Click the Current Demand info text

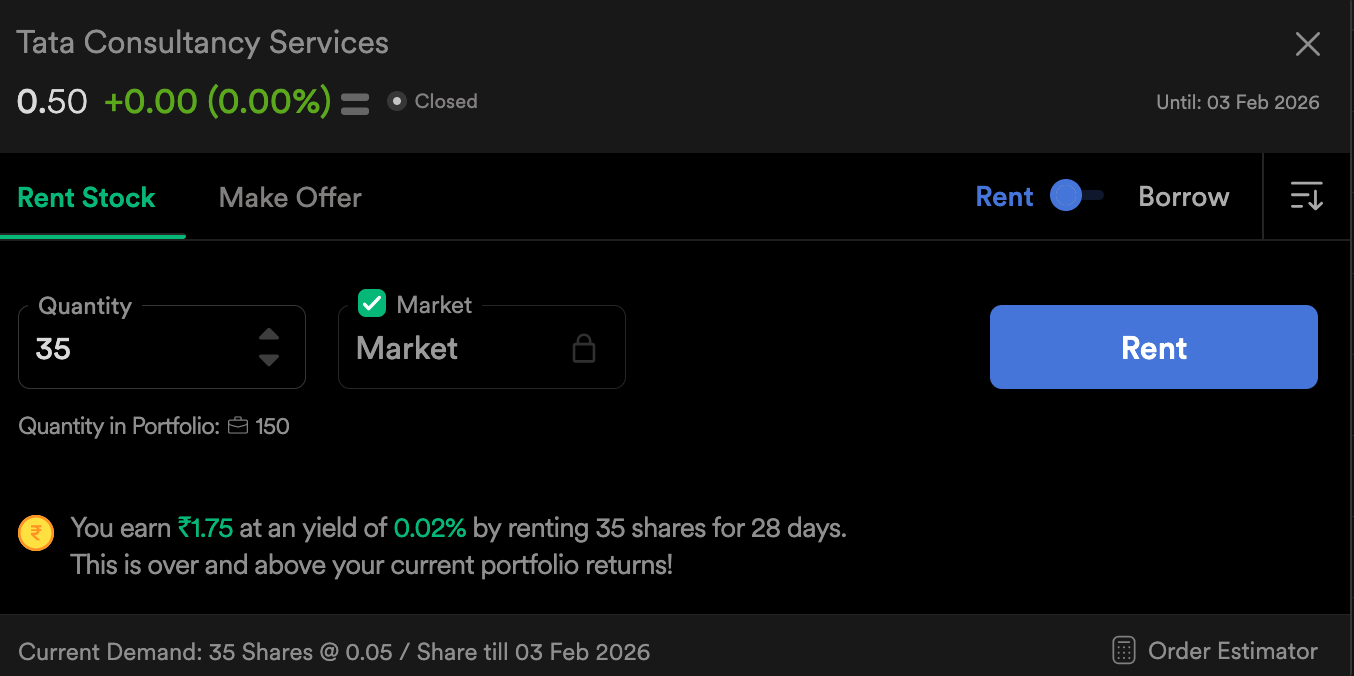click(334, 652)
